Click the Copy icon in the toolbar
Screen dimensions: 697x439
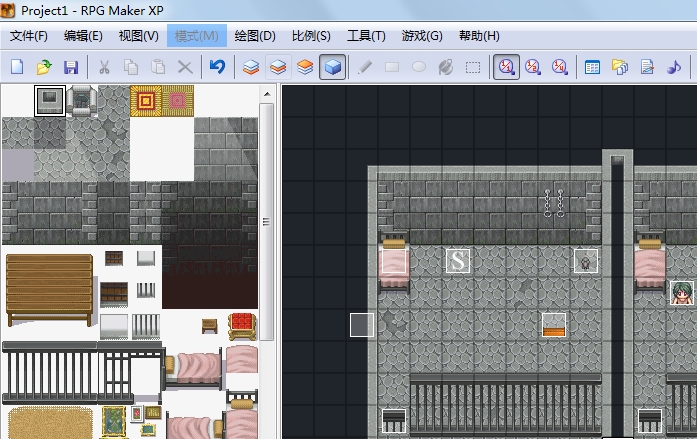tap(131, 67)
